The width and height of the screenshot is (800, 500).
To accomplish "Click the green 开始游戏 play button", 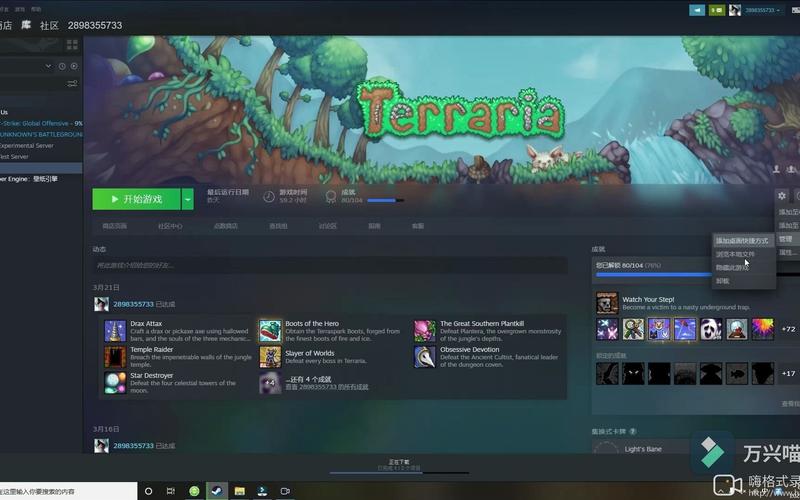I will click(x=136, y=199).
